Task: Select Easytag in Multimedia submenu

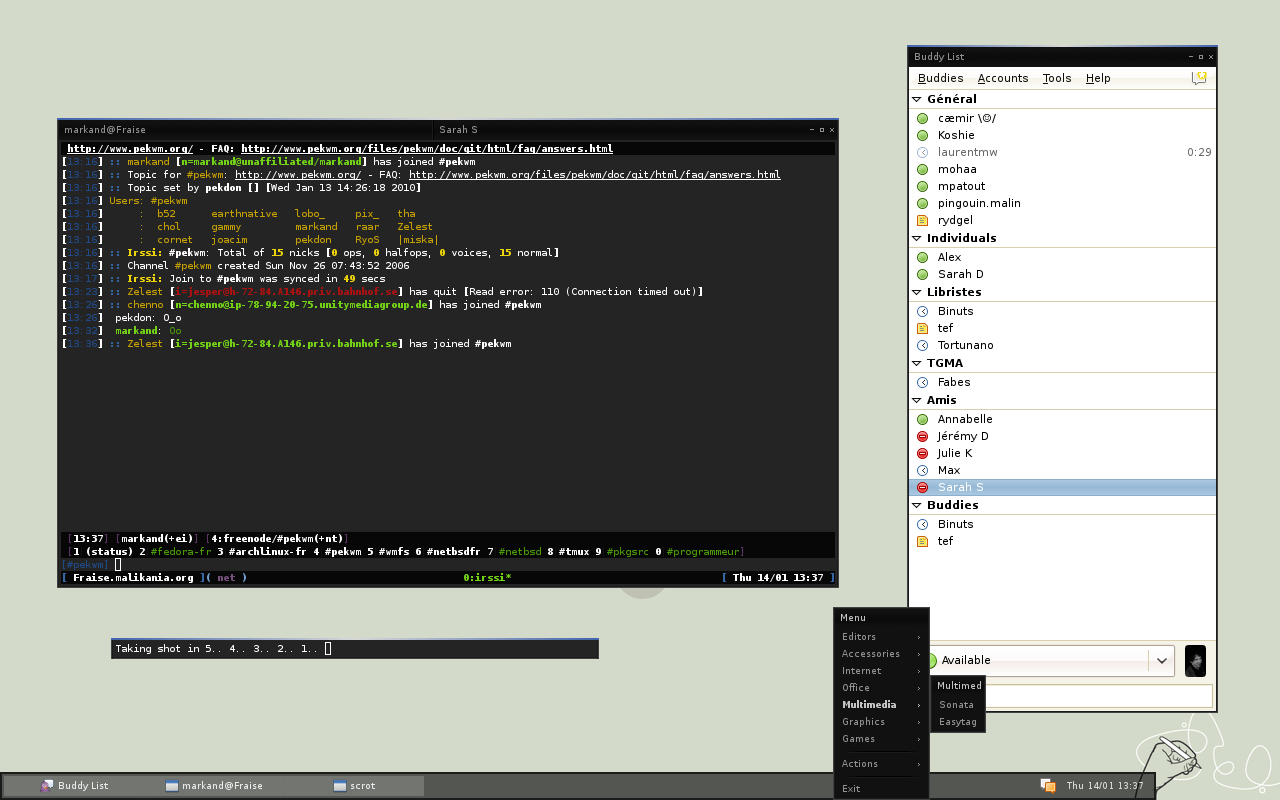Action: [x=958, y=722]
